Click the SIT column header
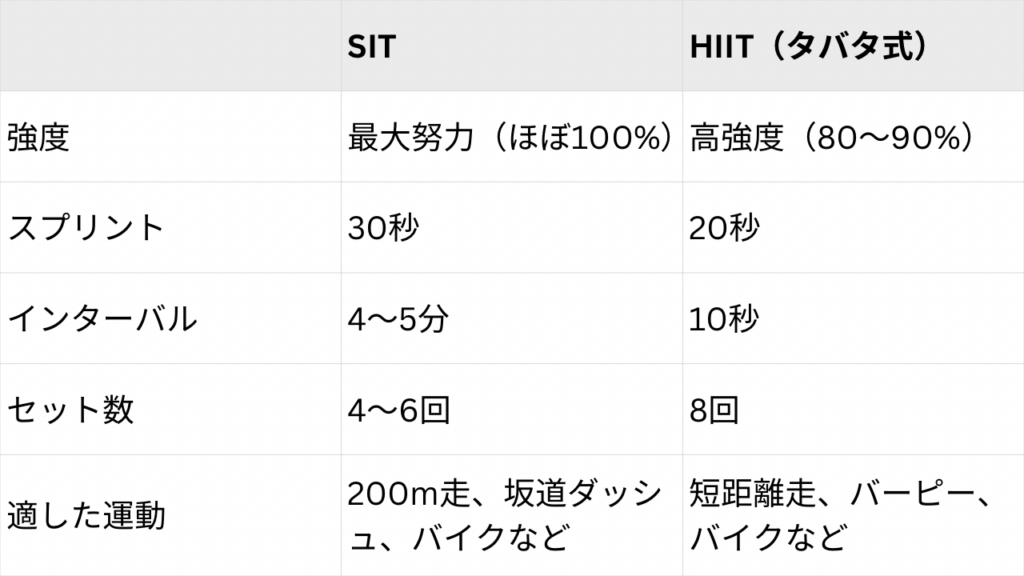Image resolution: width=1024 pixels, height=576 pixels. click(x=370, y=47)
